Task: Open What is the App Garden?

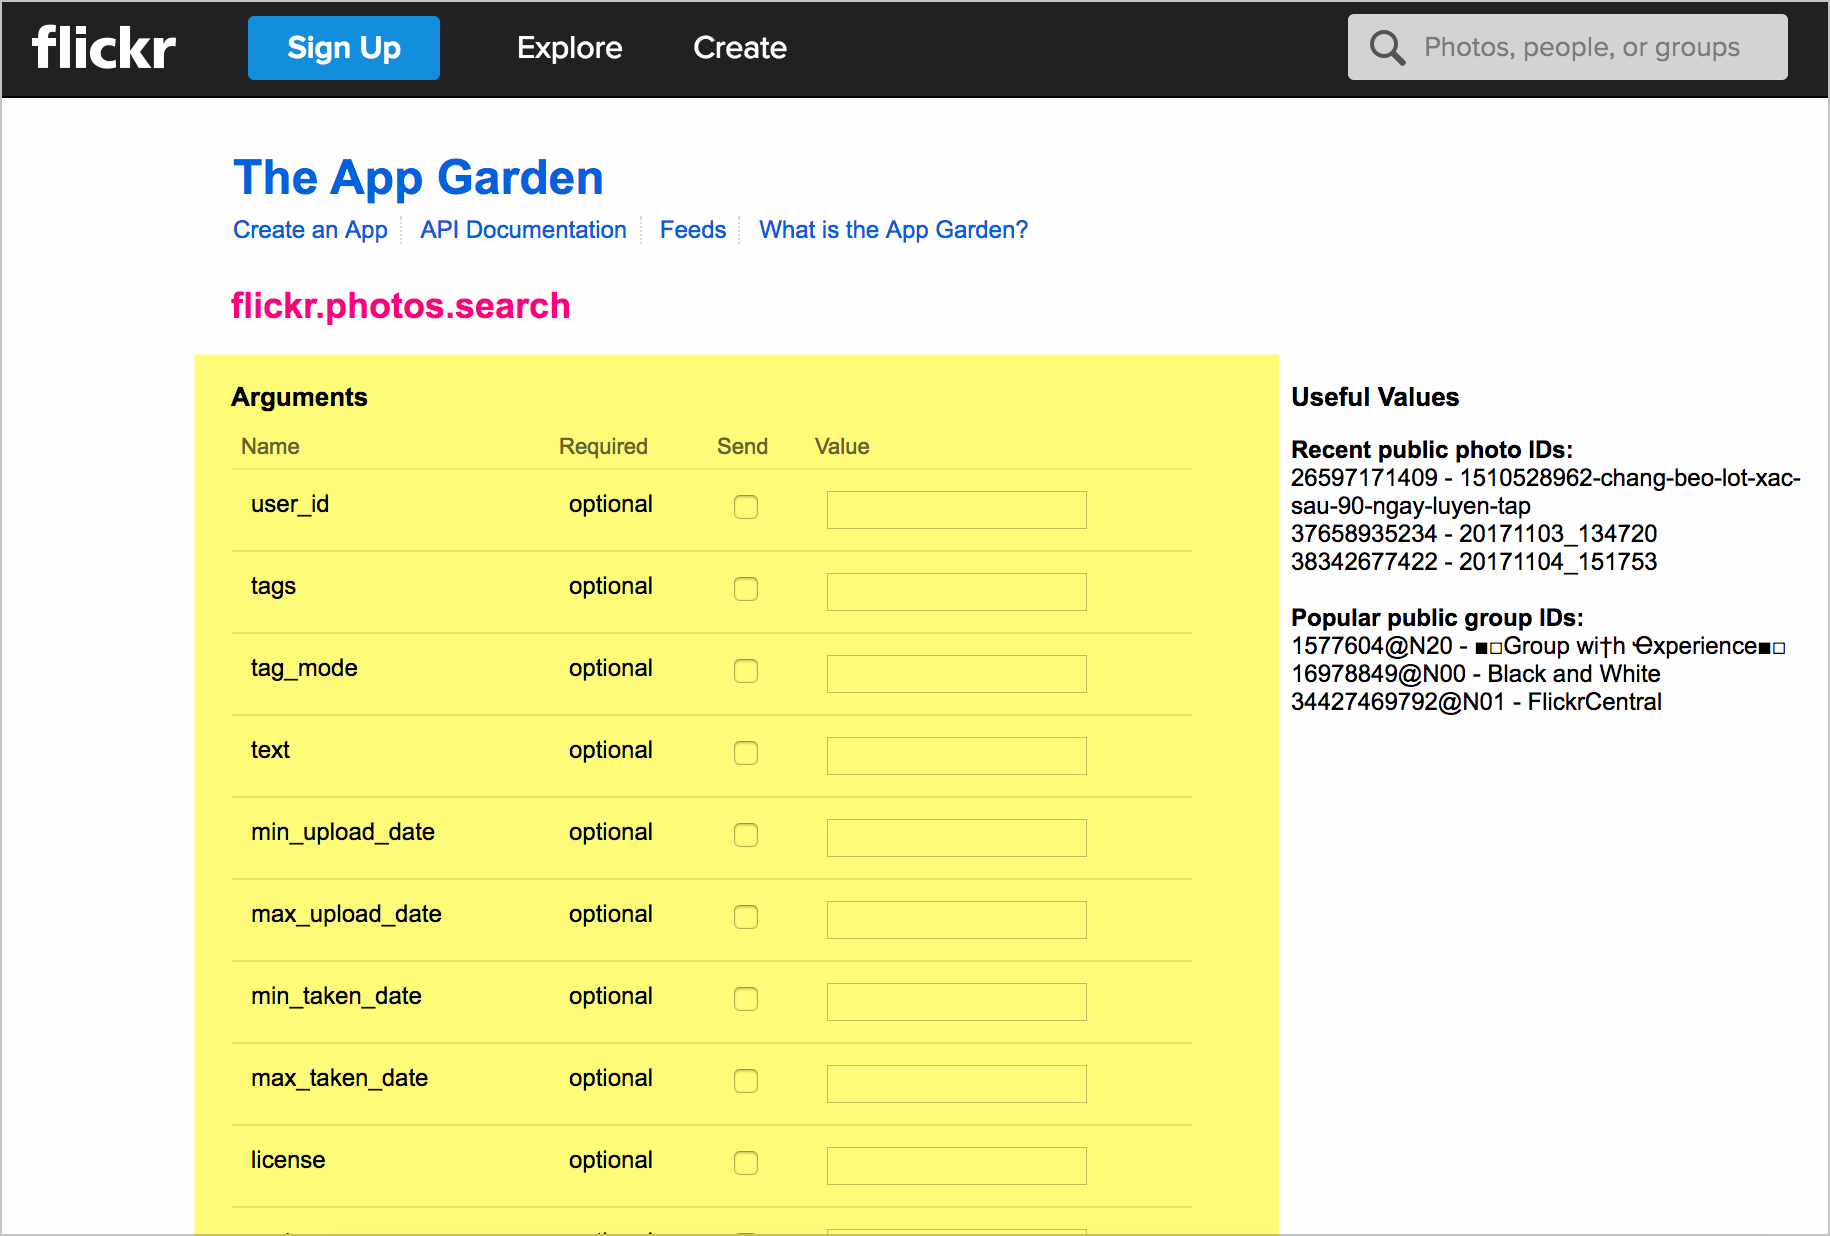Action: click(893, 230)
